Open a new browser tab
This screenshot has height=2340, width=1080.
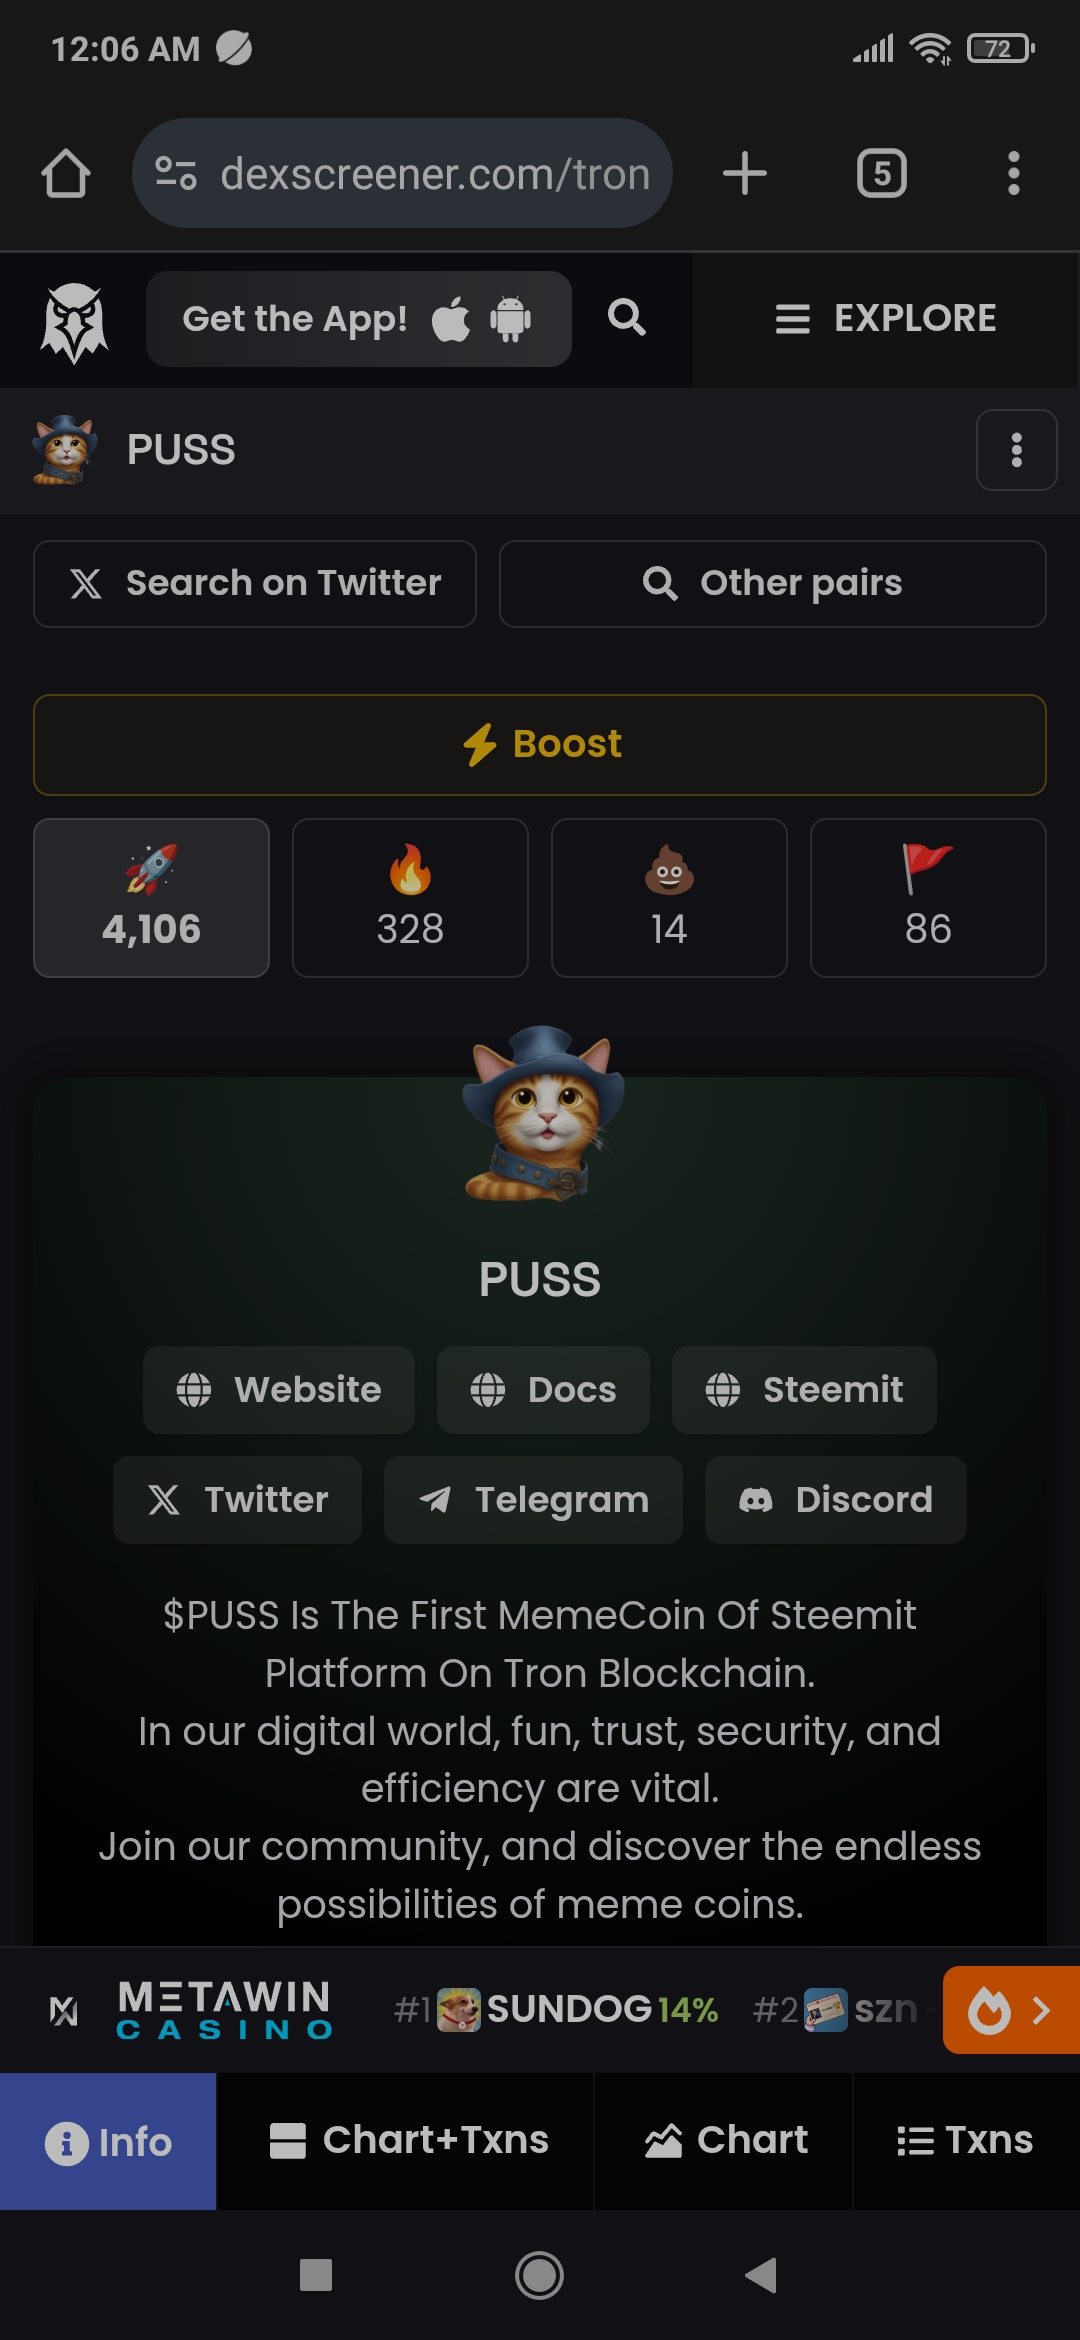point(745,173)
